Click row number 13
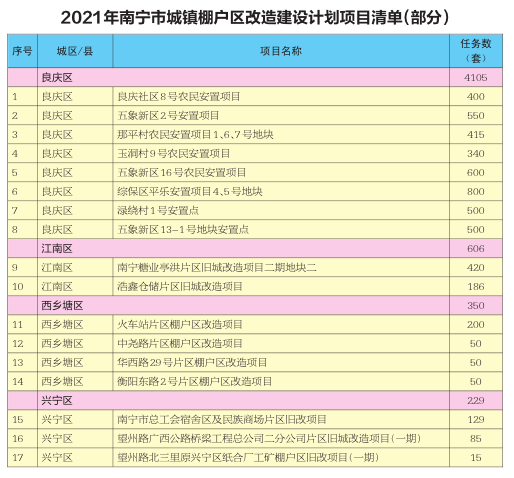The image size is (514, 478). click(x=18, y=362)
